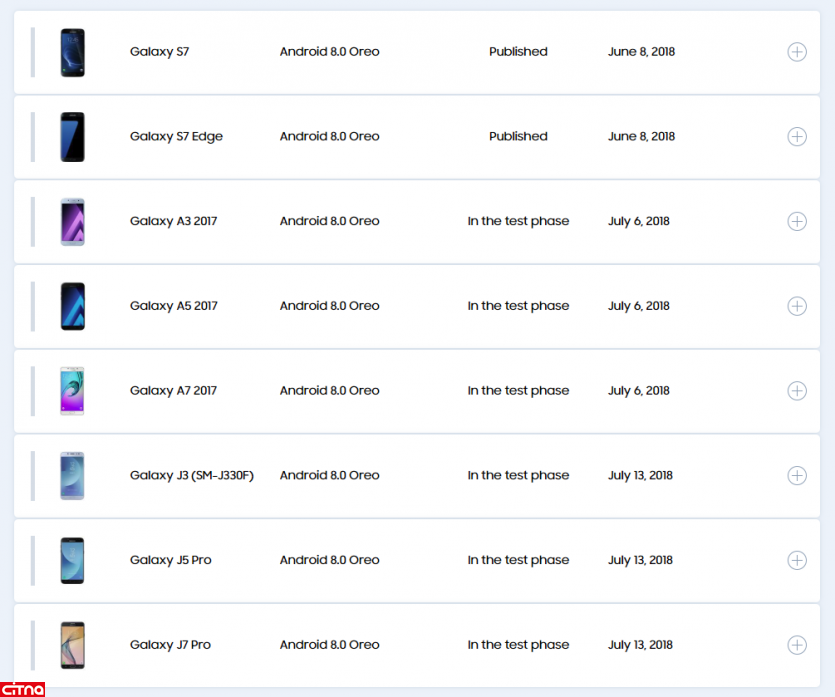This screenshot has width=835, height=697.
Task: Expand the Galaxy S7 Edge row details
Action: [797, 137]
